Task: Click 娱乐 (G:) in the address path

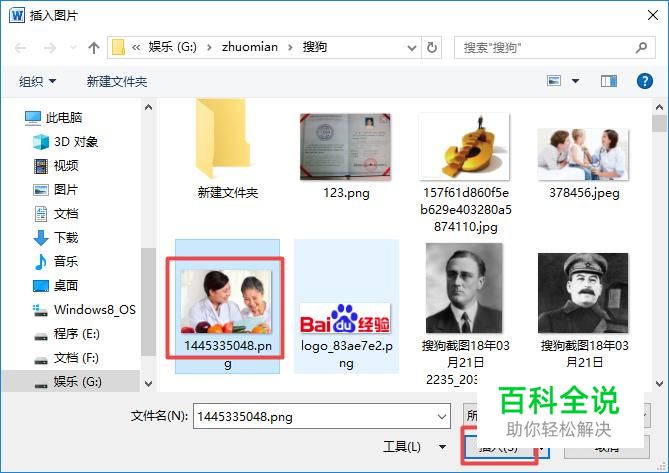Action: point(172,47)
